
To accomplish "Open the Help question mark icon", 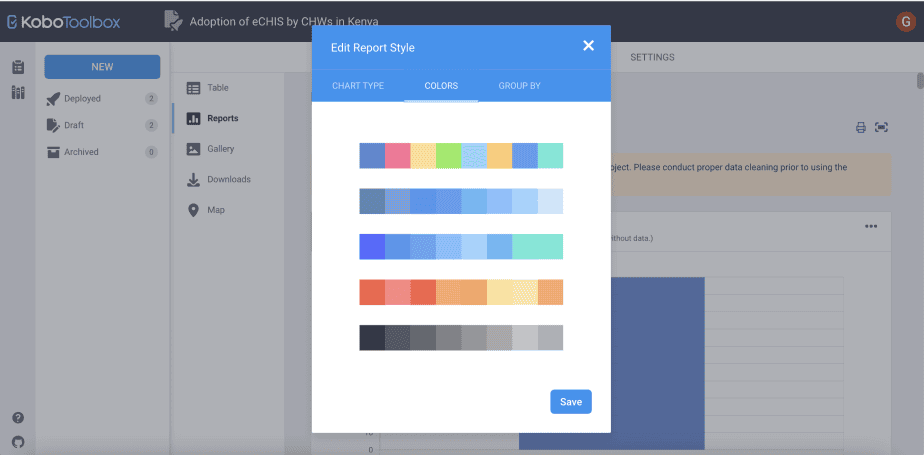I will tap(18, 418).
